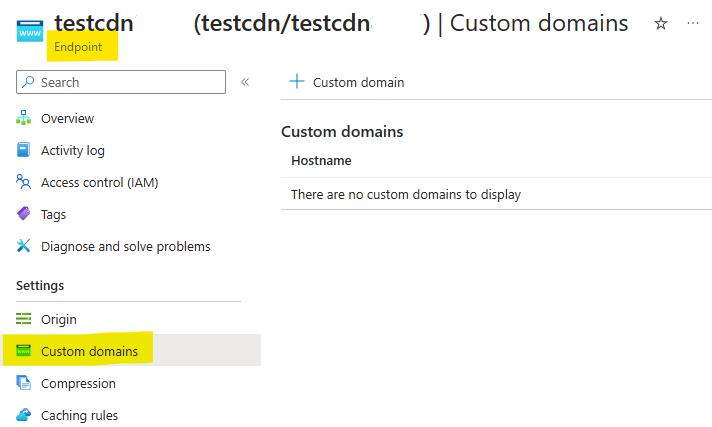Open Caching rules
Image resolution: width=712 pixels, height=427 pixels.
[79, 415]
